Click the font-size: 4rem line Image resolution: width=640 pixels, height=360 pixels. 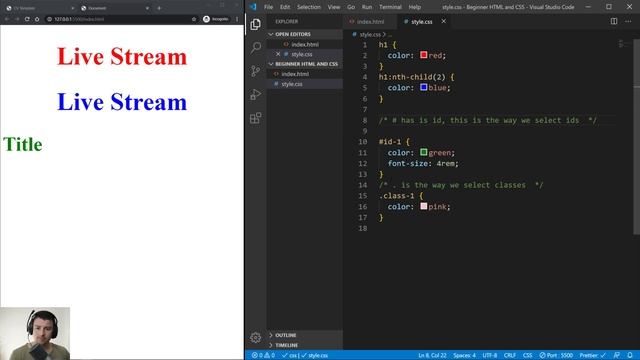(x=423, y=163)
